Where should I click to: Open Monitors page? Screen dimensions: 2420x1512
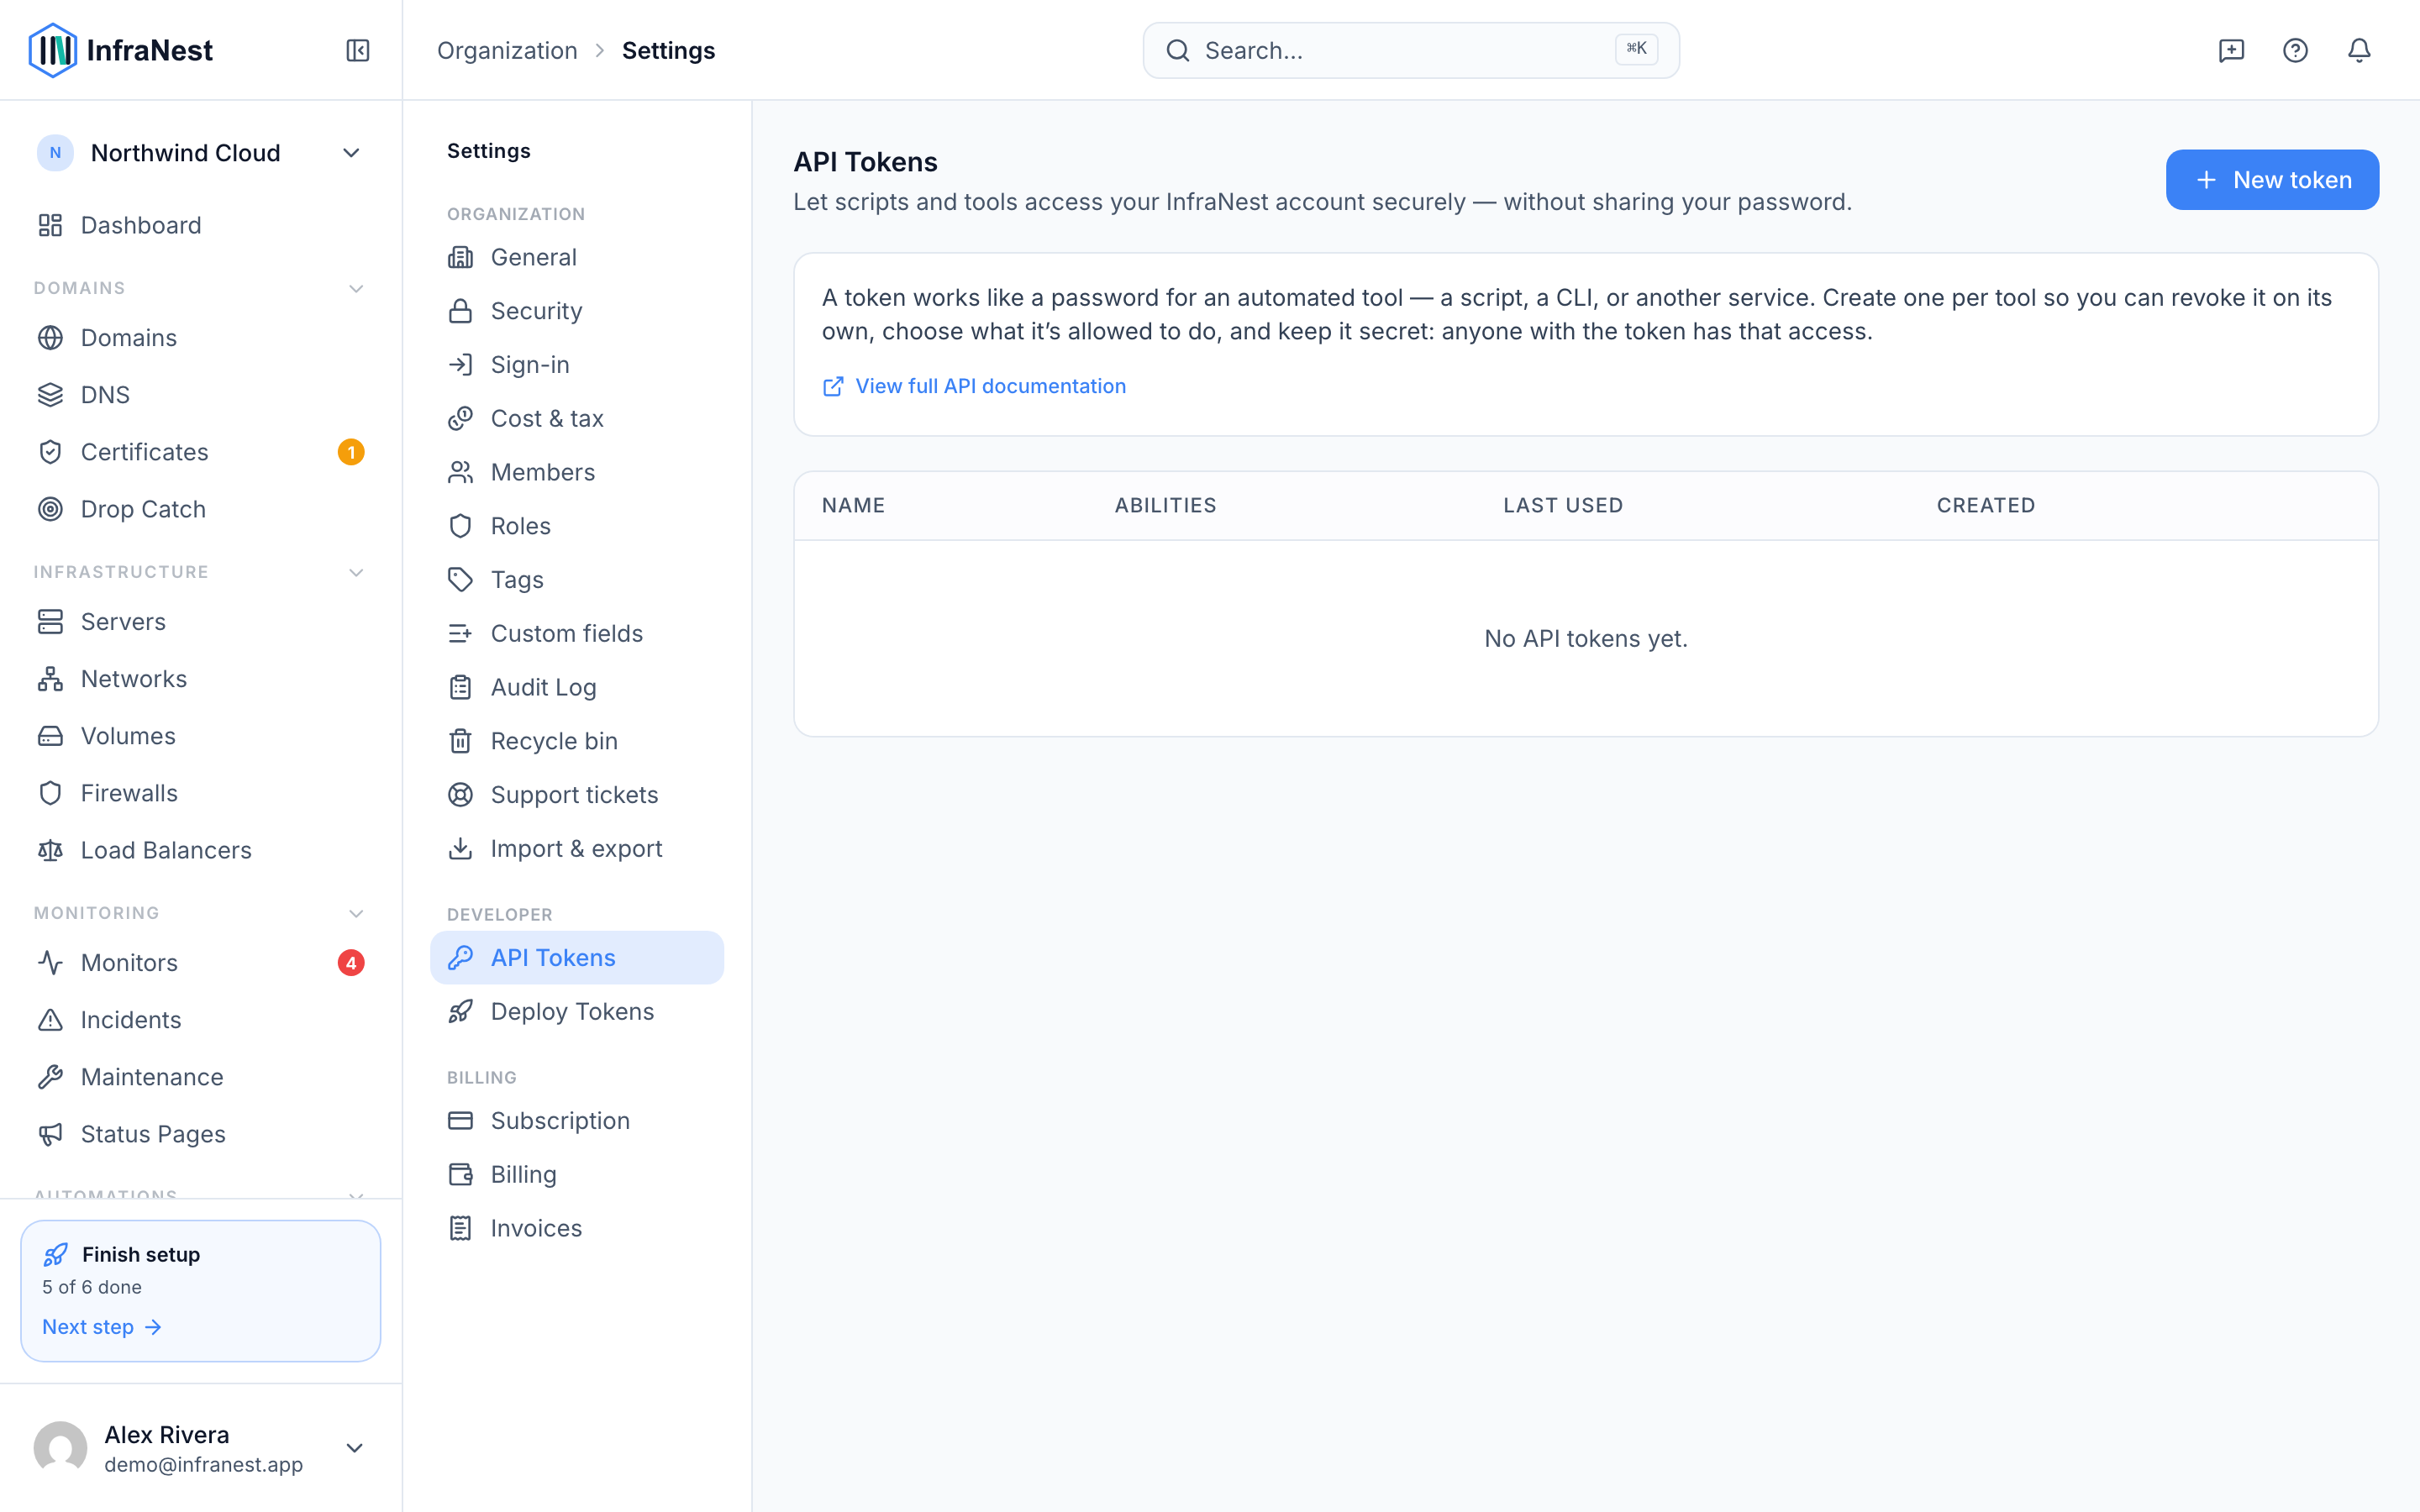pos(200,963)
